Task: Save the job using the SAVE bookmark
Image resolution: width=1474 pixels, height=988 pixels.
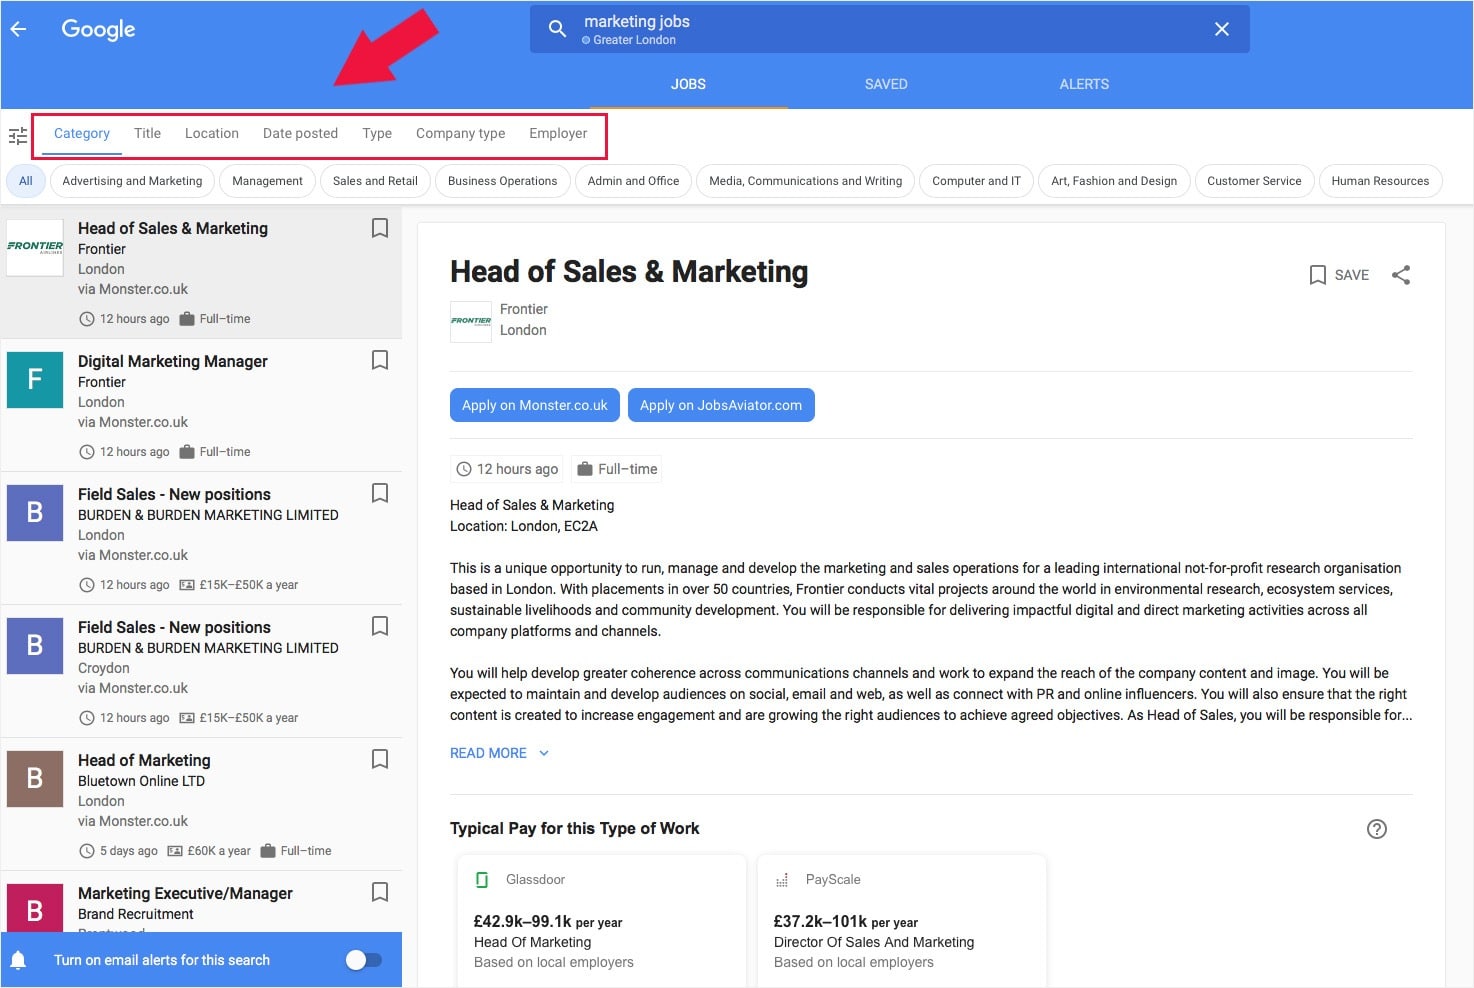Action: pos(1339,275)
